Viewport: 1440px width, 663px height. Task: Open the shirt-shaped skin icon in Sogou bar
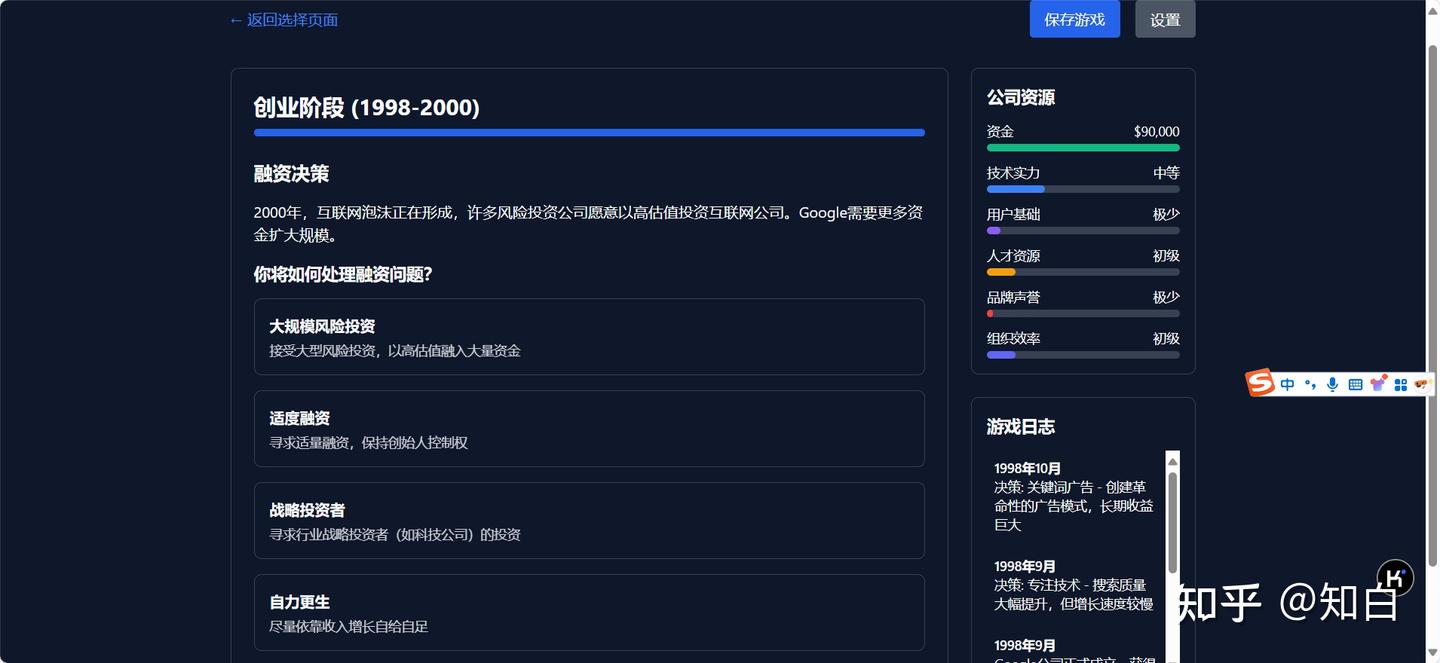(x=1378, y=384)
